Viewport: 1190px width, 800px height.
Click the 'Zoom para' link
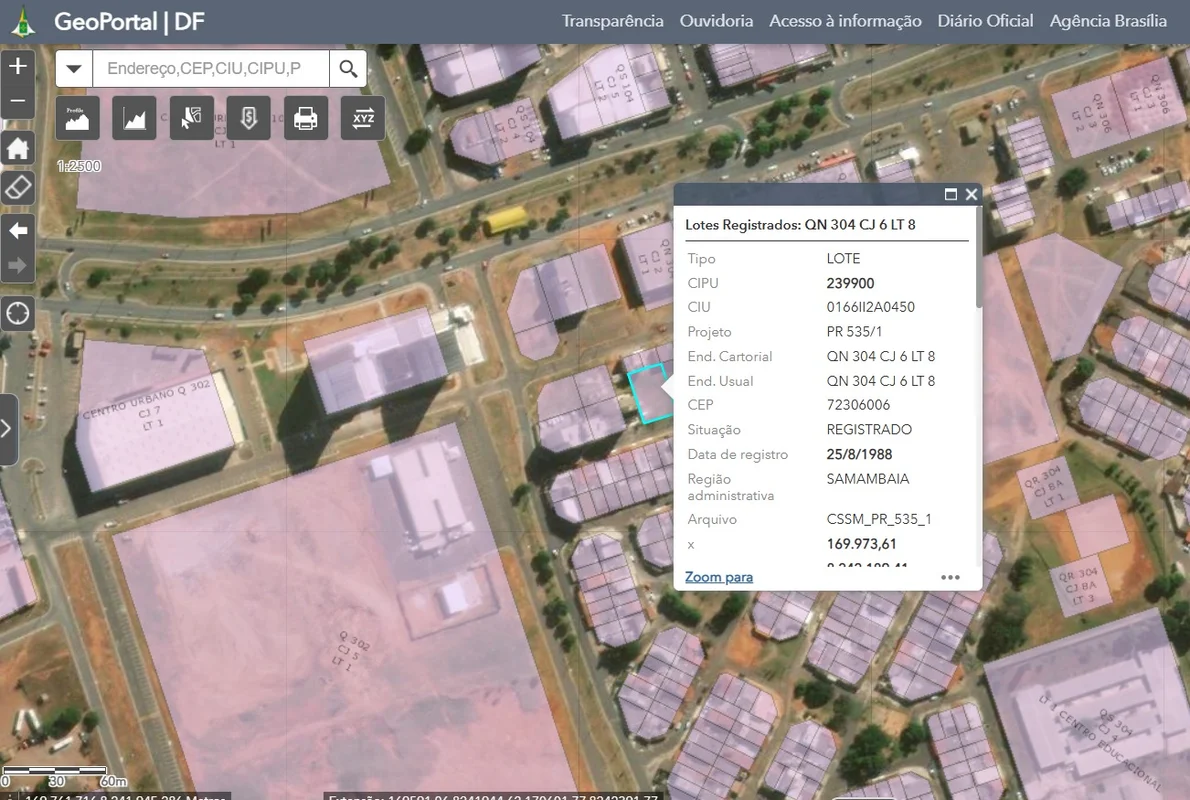718,577
